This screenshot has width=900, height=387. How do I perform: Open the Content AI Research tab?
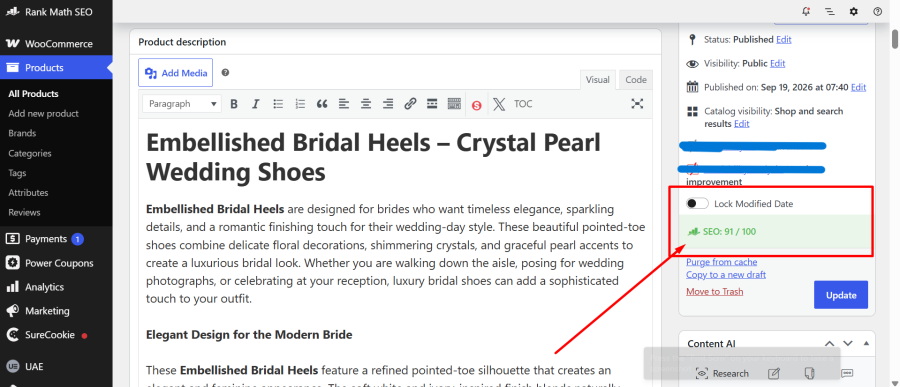coord(723,373)
